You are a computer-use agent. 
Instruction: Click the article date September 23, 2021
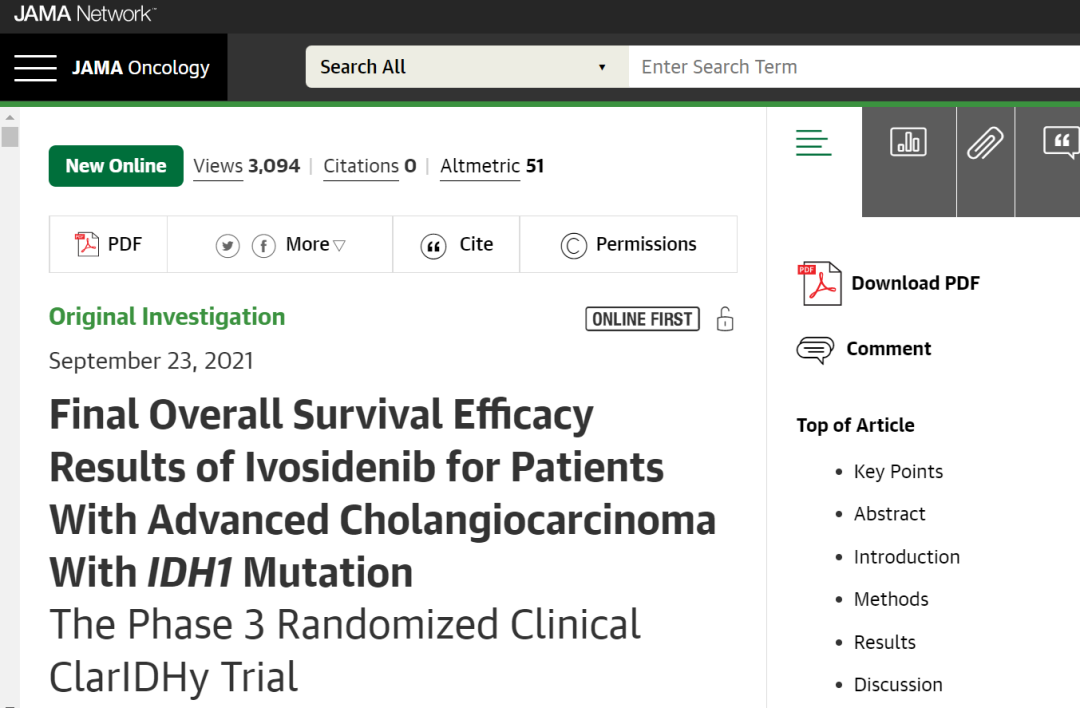151,361
